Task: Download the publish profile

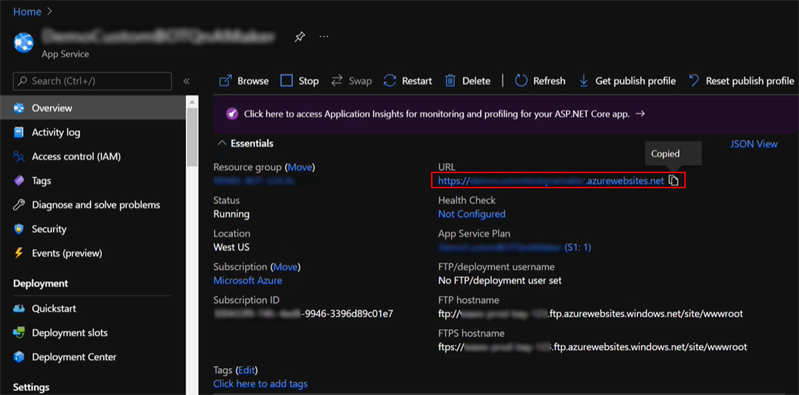Action: point(627,81)
